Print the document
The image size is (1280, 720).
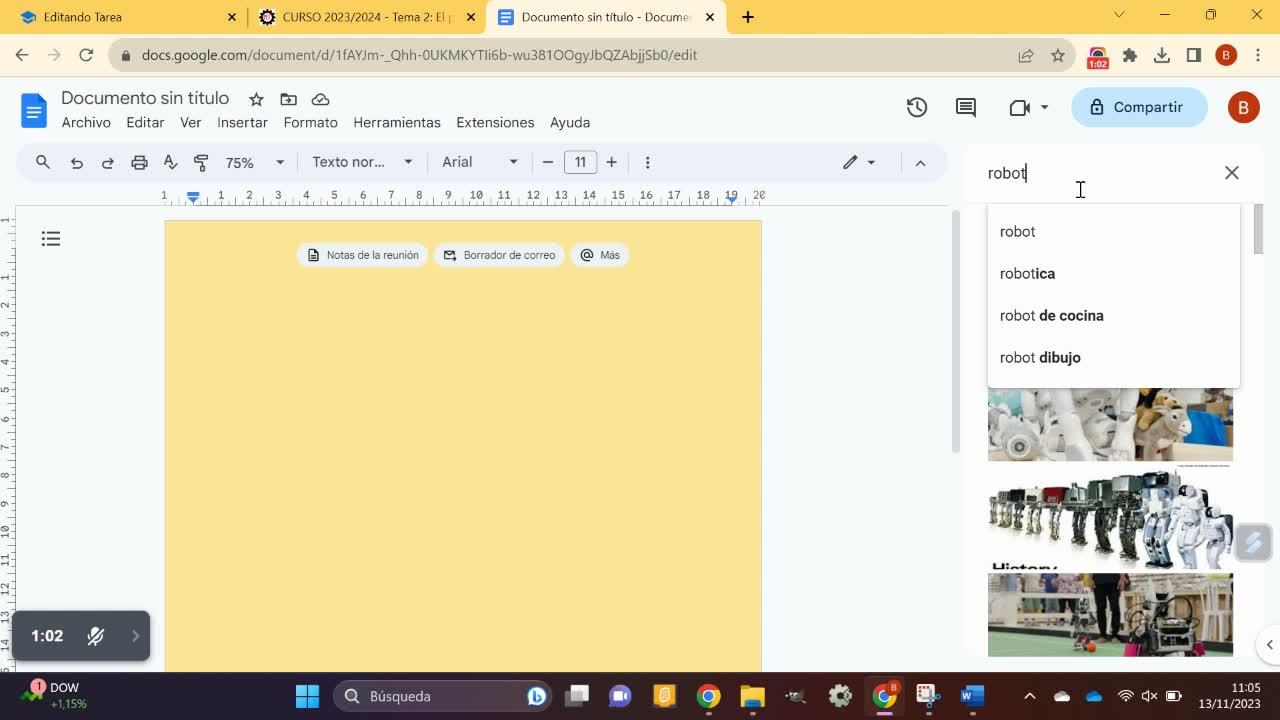(139, 162)
